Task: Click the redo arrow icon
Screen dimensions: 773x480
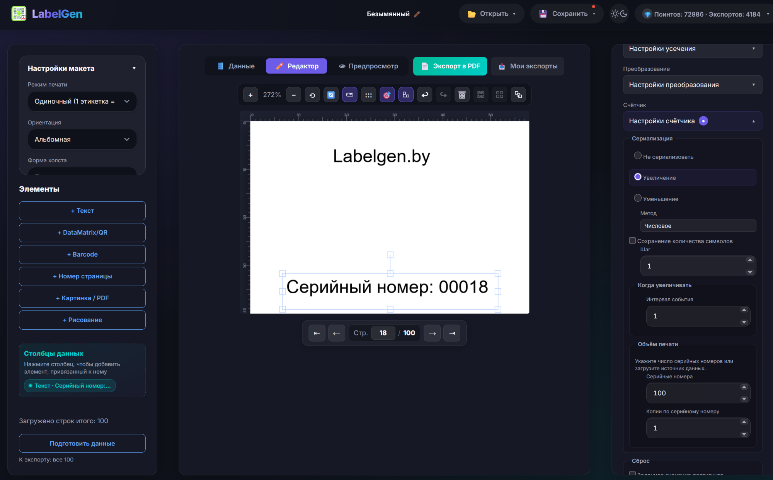Action: click(443, 95)
